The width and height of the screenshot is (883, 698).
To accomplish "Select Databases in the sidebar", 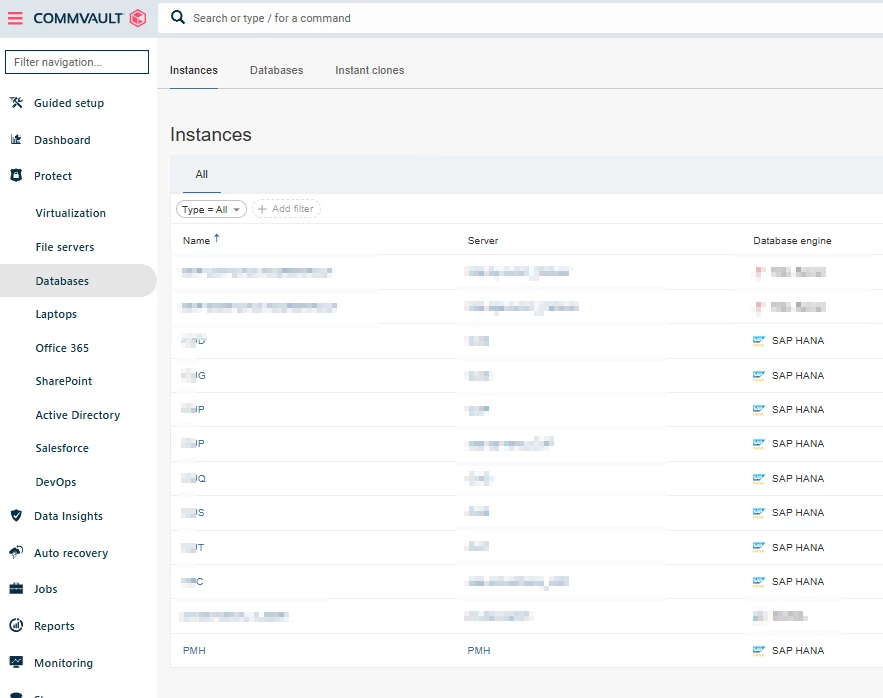I will 62,281.
